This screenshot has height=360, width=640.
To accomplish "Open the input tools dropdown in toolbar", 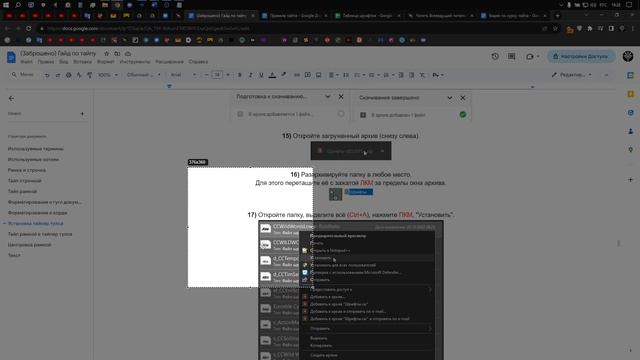I will point(438,75).
